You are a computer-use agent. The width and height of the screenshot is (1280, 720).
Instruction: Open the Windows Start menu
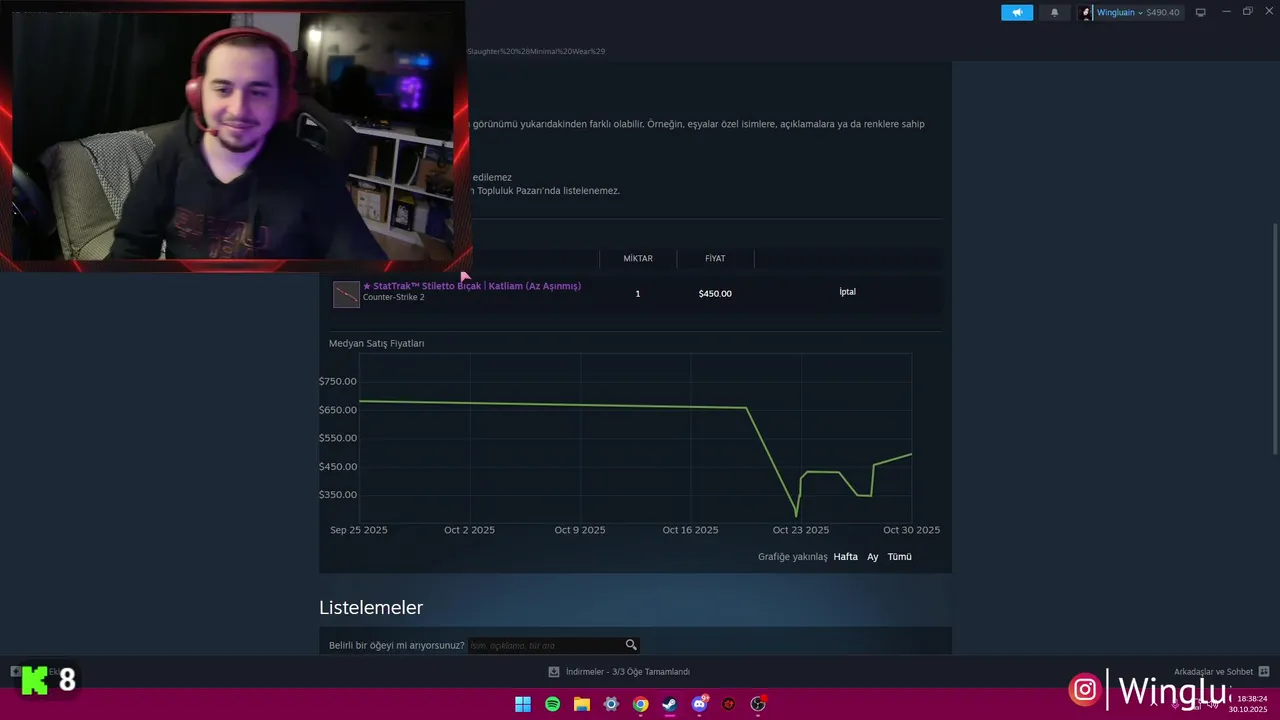[x=523, y=704]
